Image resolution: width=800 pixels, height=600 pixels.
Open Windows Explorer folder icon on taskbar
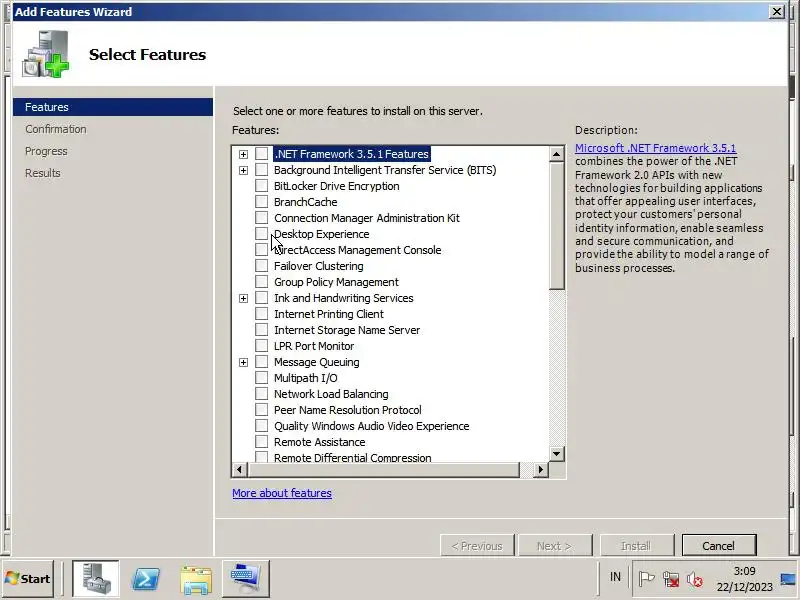coord(196,579)
